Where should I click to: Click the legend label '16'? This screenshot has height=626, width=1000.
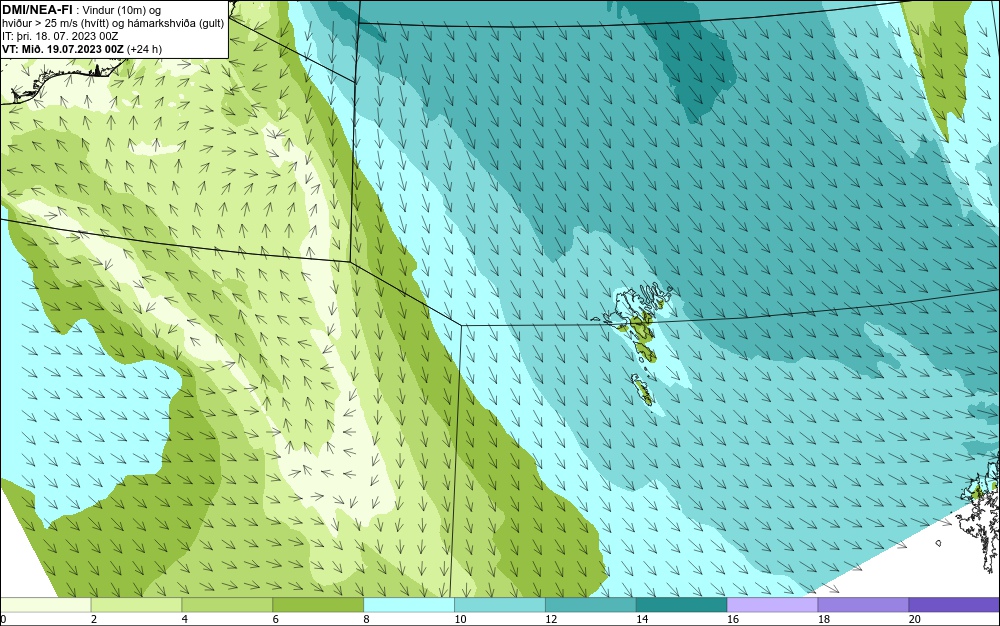click(733, 619)
